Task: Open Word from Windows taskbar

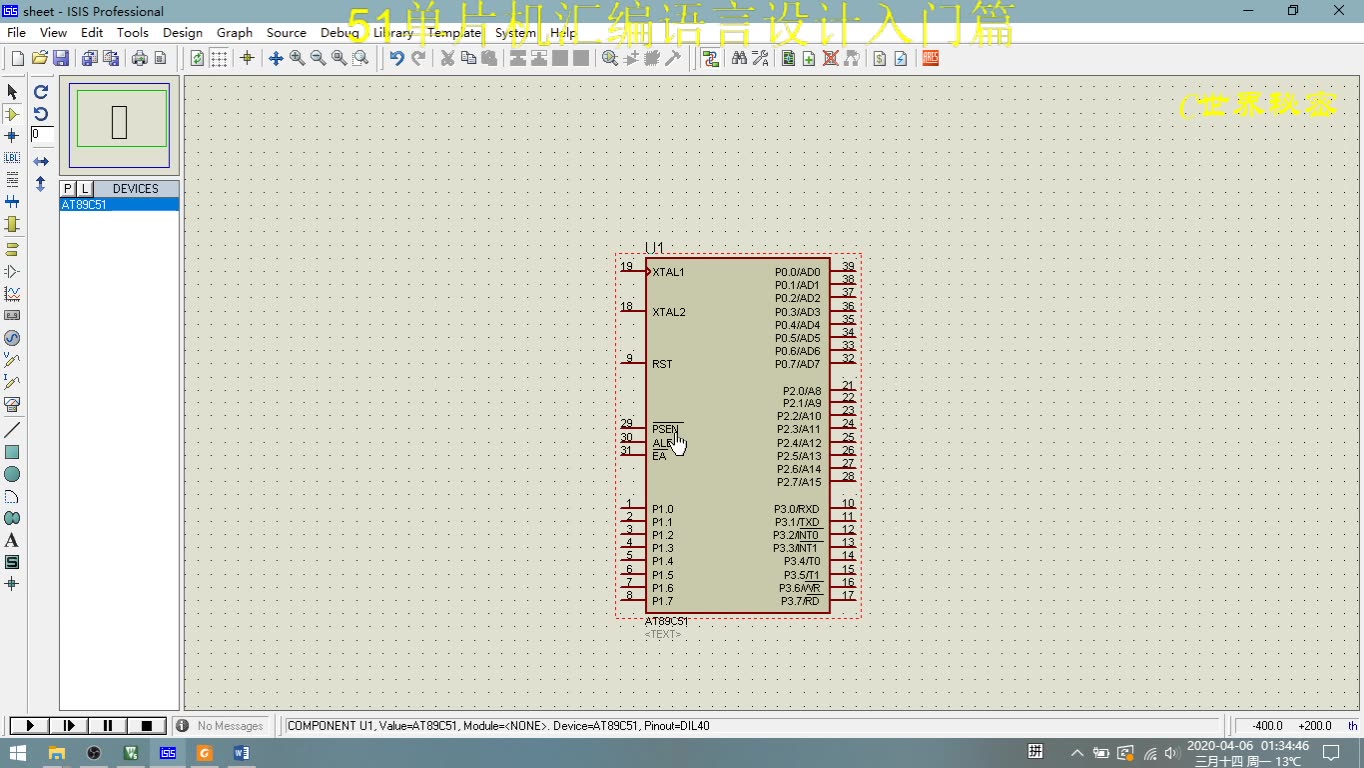Action: coord(242,753)
